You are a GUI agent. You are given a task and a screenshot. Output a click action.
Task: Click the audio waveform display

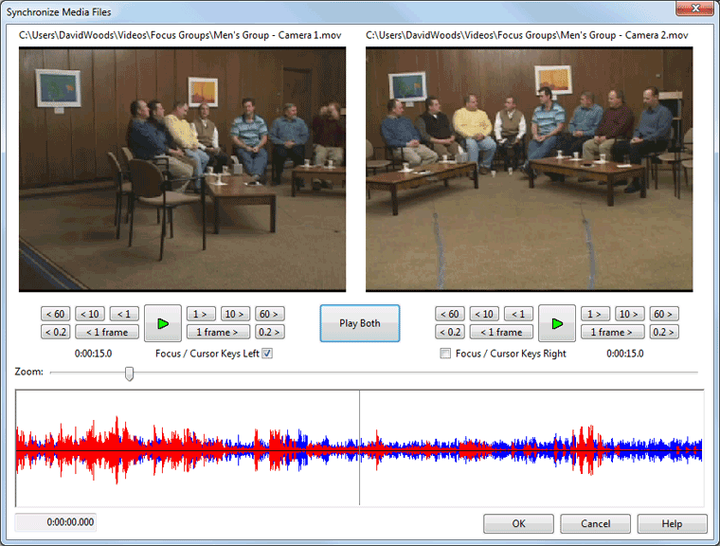(360, 448)
